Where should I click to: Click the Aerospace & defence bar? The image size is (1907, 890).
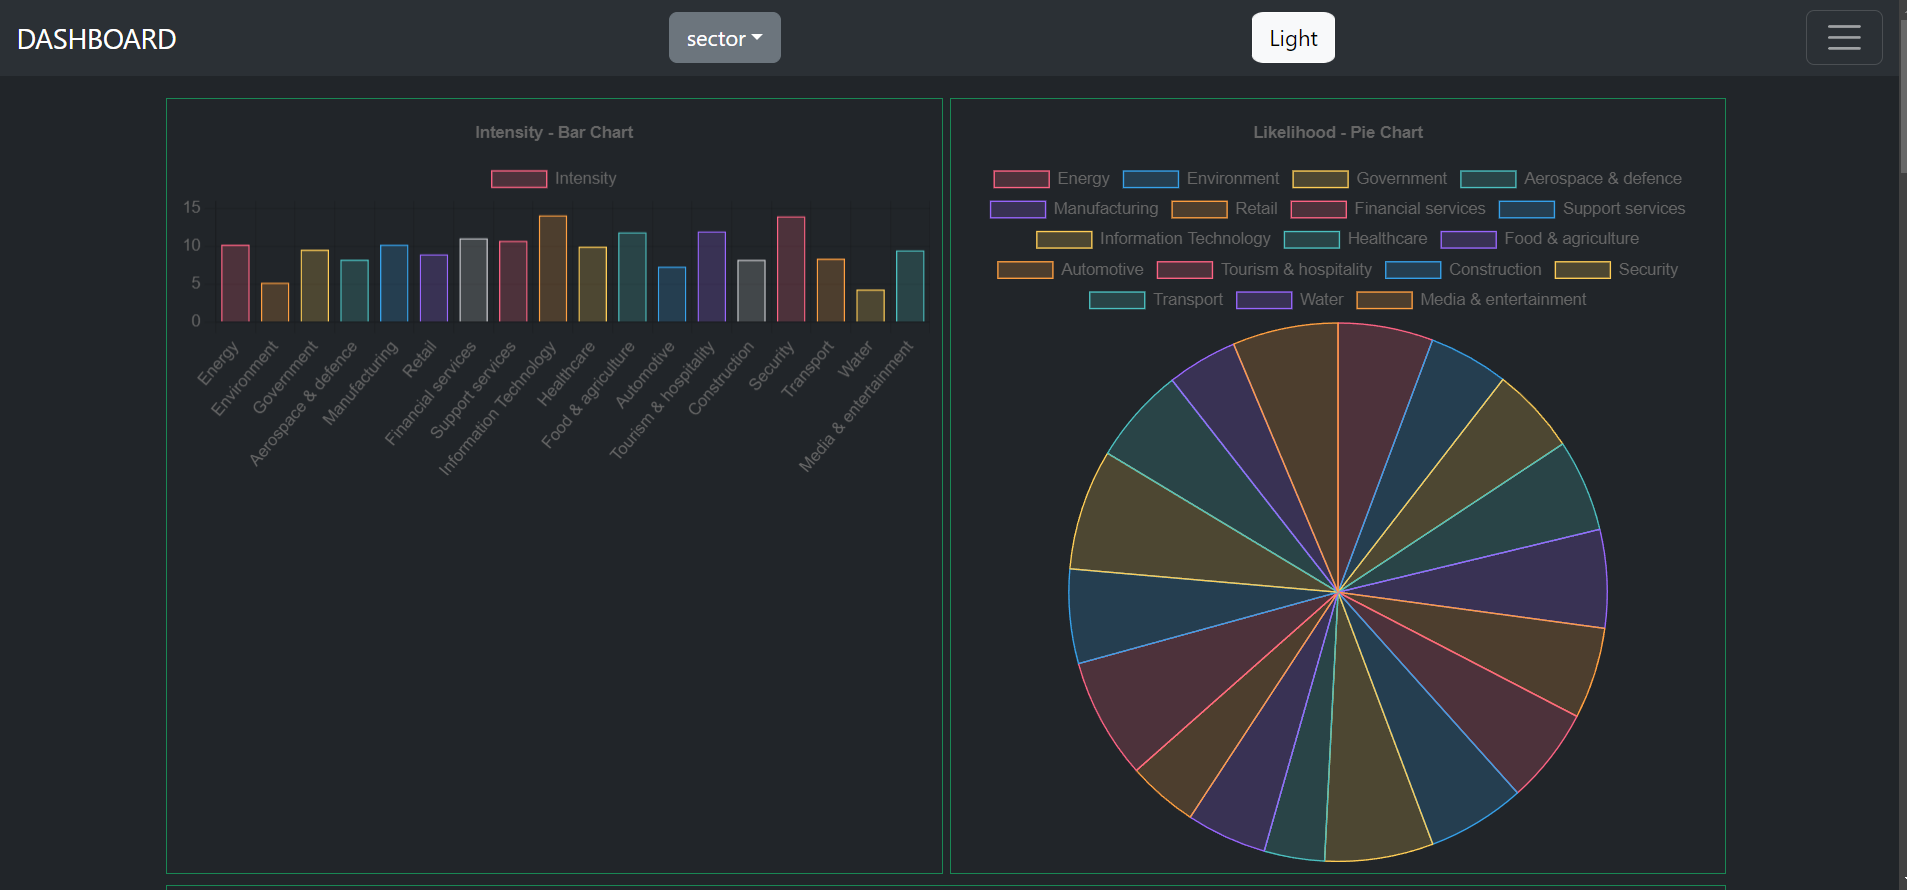[354, 291]
